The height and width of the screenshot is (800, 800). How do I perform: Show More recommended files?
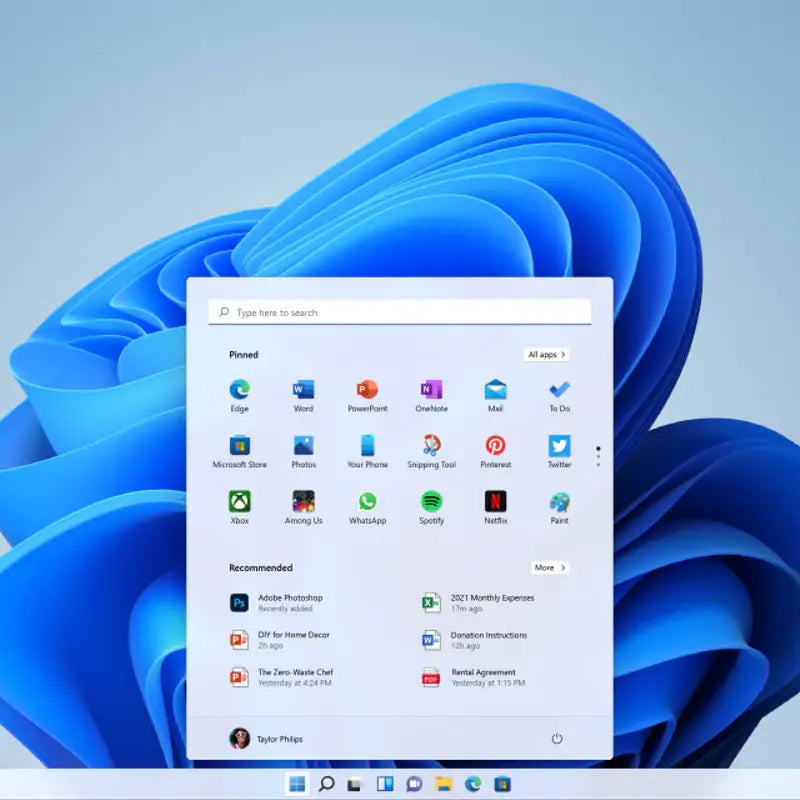(549, 568)
